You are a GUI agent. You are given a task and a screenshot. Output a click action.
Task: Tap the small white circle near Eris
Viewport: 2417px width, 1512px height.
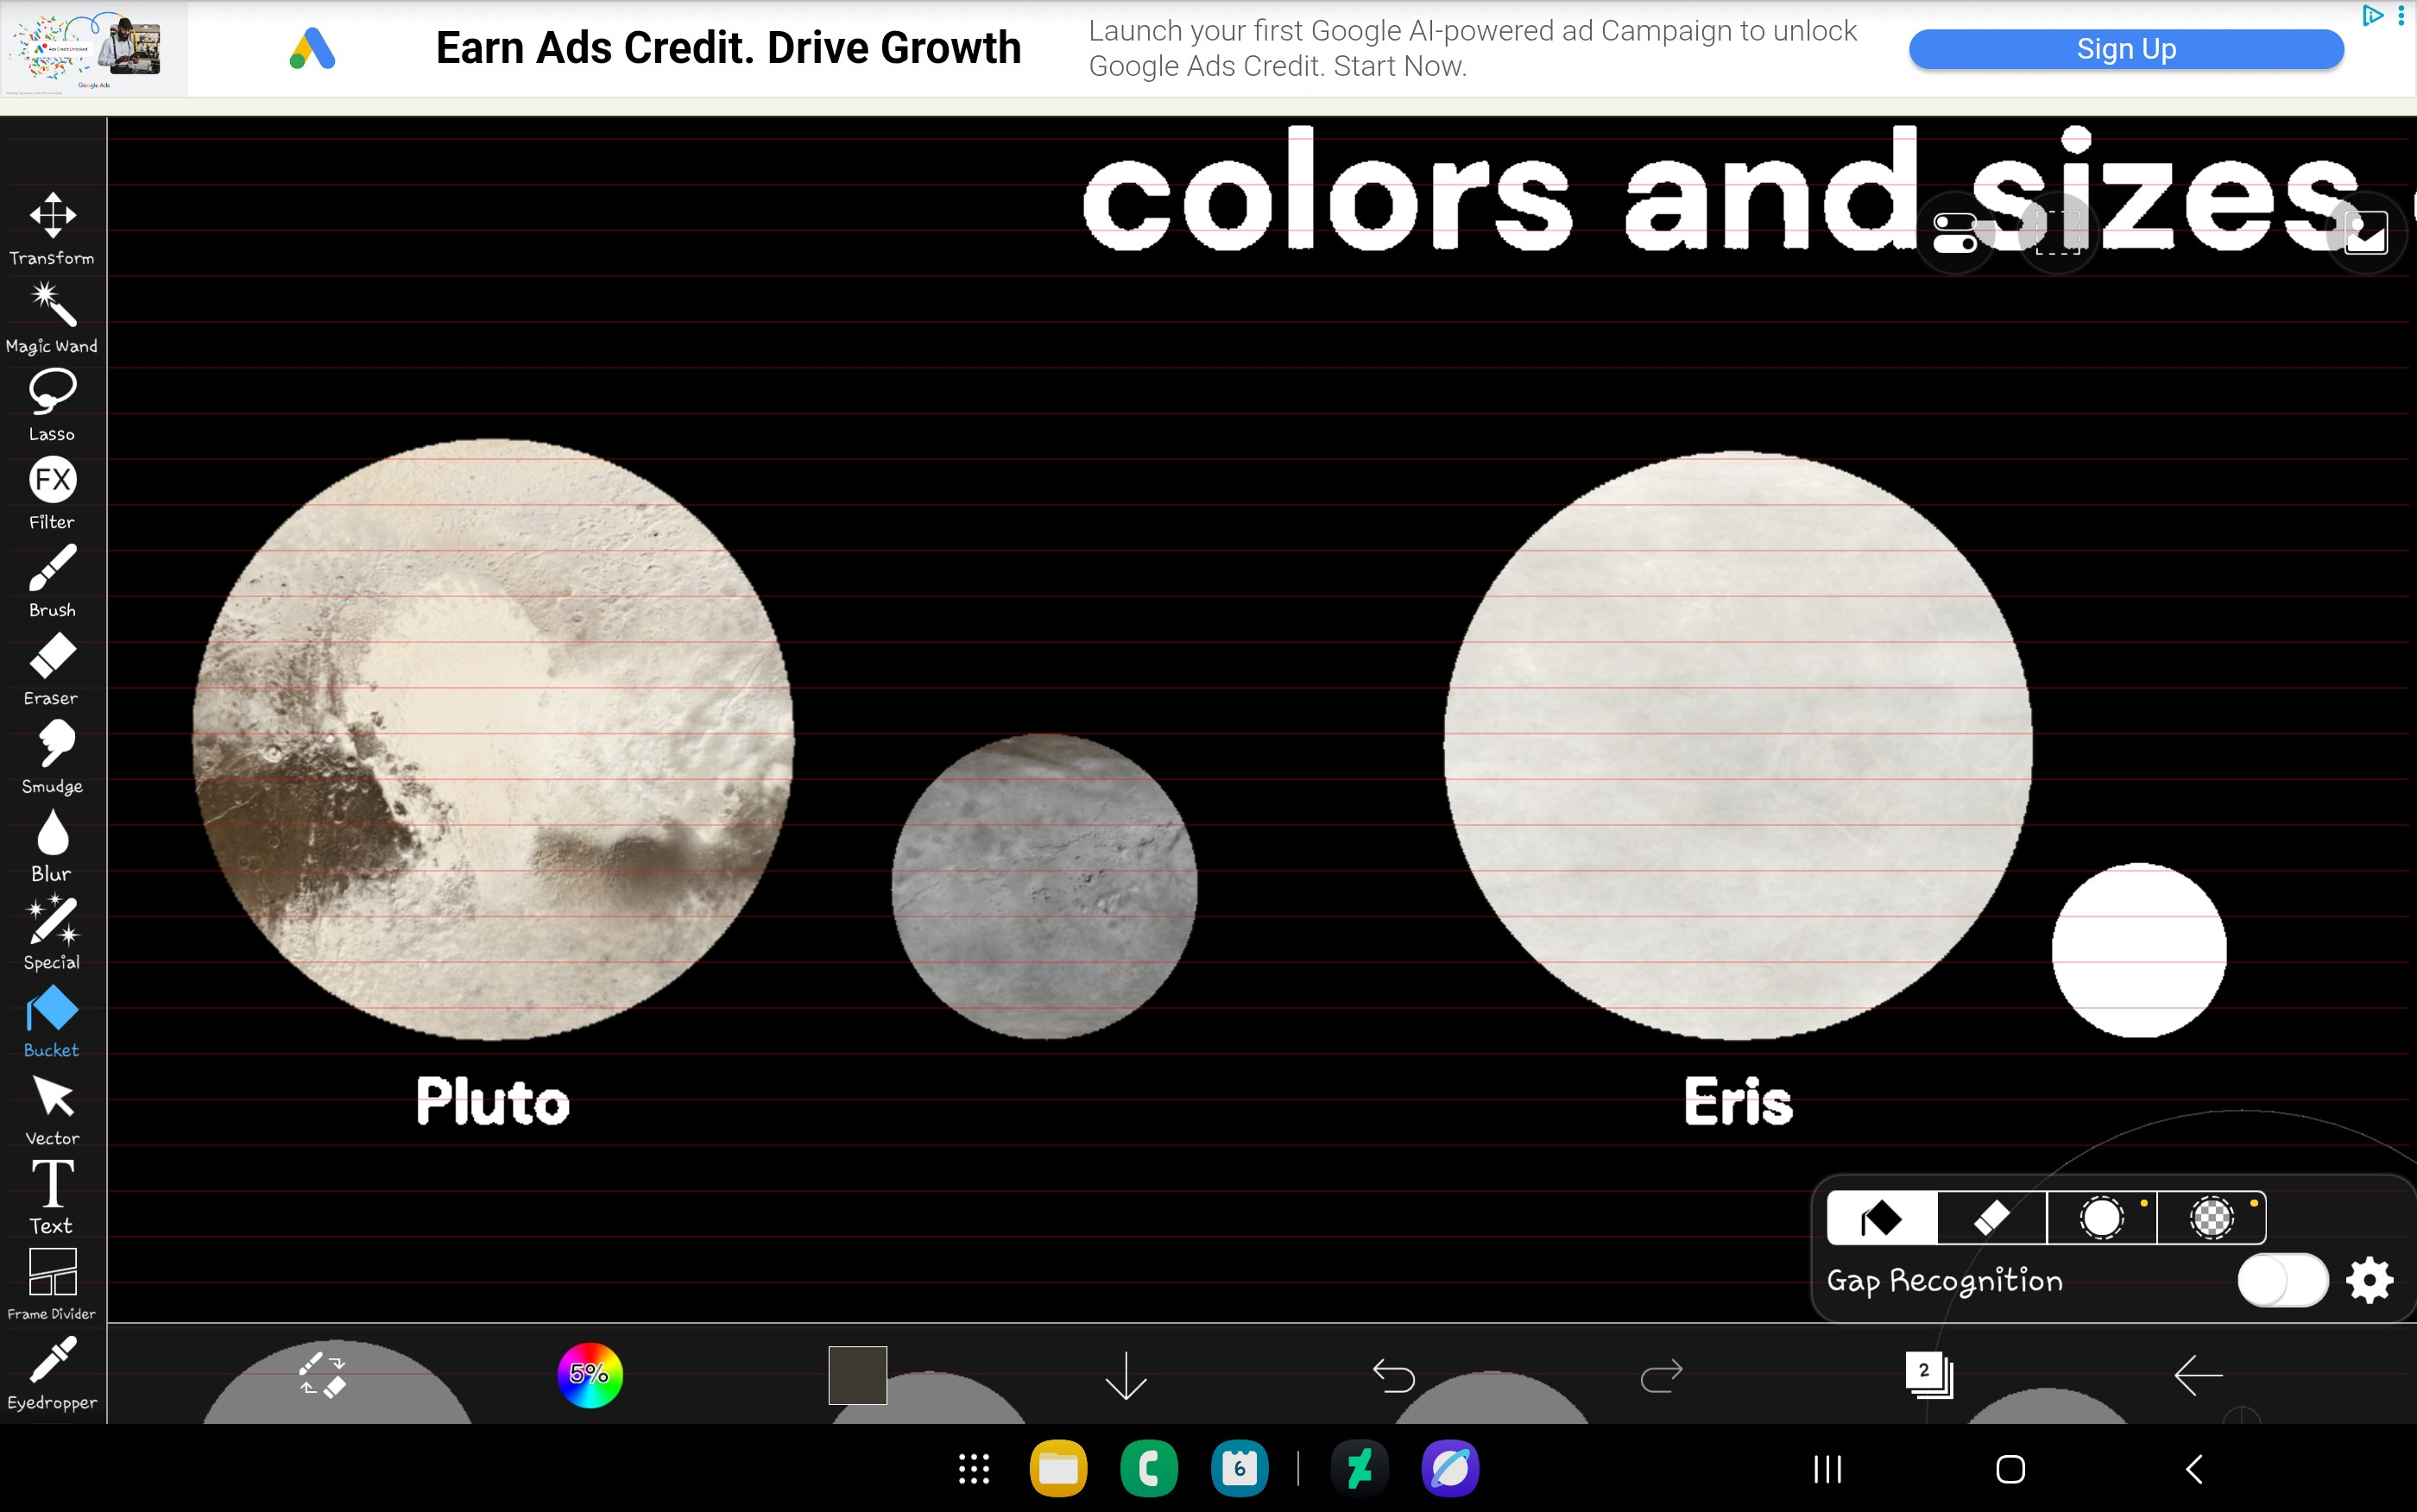(x=2139, y=950)
